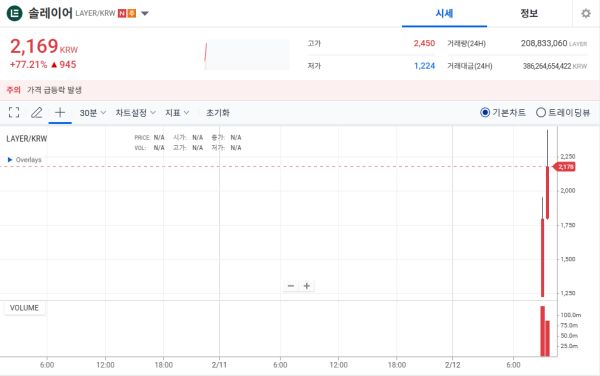The width and height of the screenshot is (600, 376).
Task: Click the orange 주 badge icon
Action: [132, 13]
